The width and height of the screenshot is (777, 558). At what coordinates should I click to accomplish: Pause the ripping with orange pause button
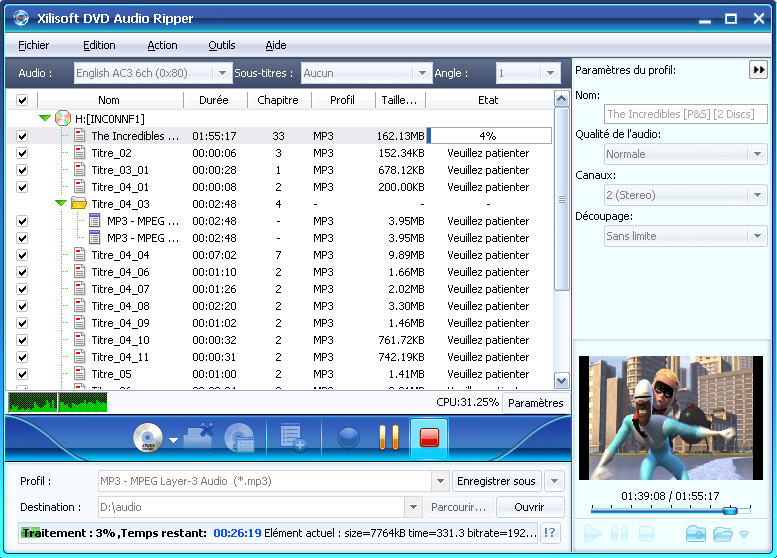[389, 437]
